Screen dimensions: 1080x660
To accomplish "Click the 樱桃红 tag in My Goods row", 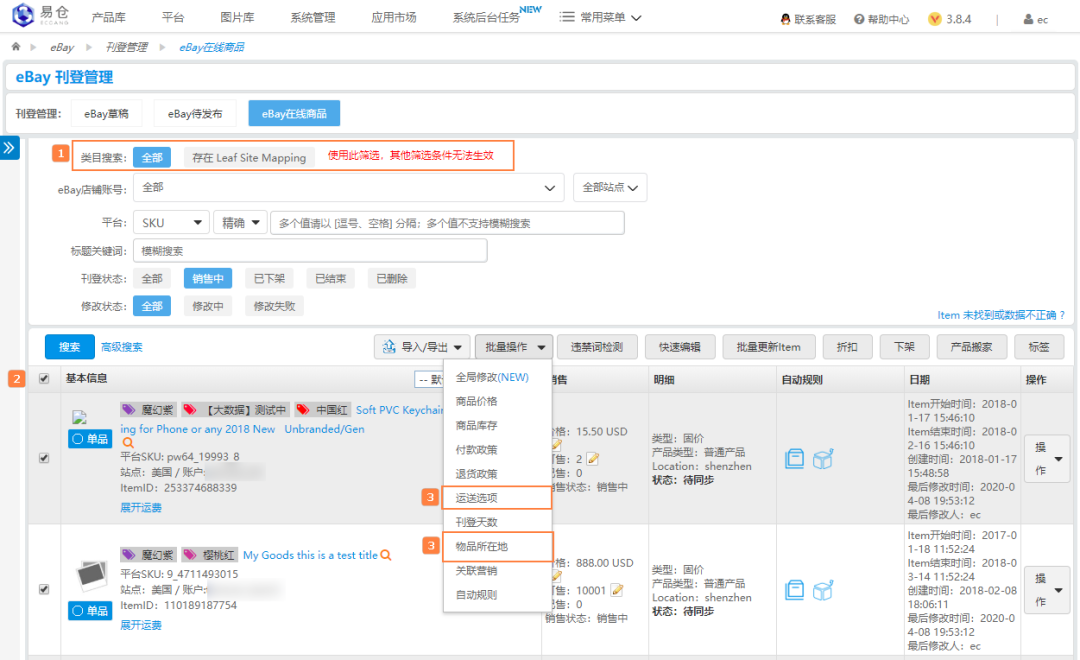I will [x=209, y=555].
